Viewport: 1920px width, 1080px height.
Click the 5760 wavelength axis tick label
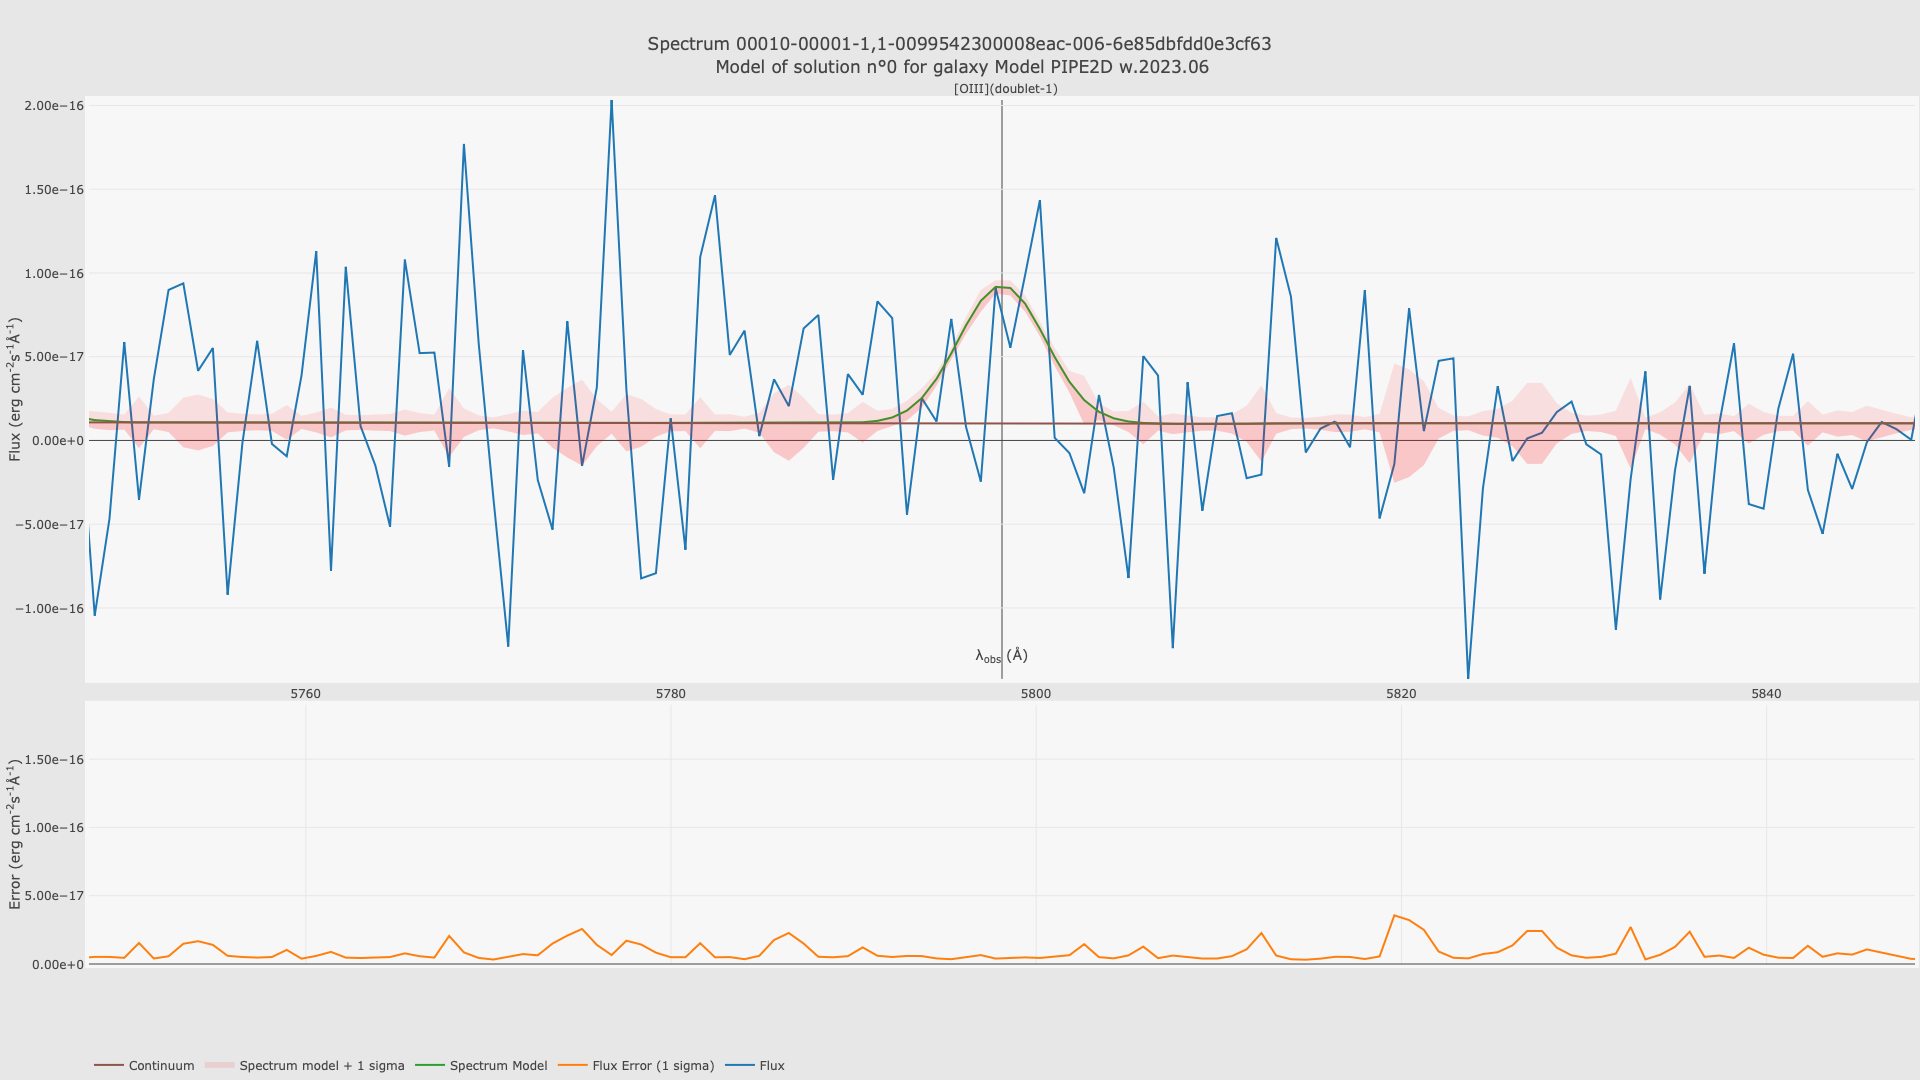[x=305, y=694]
